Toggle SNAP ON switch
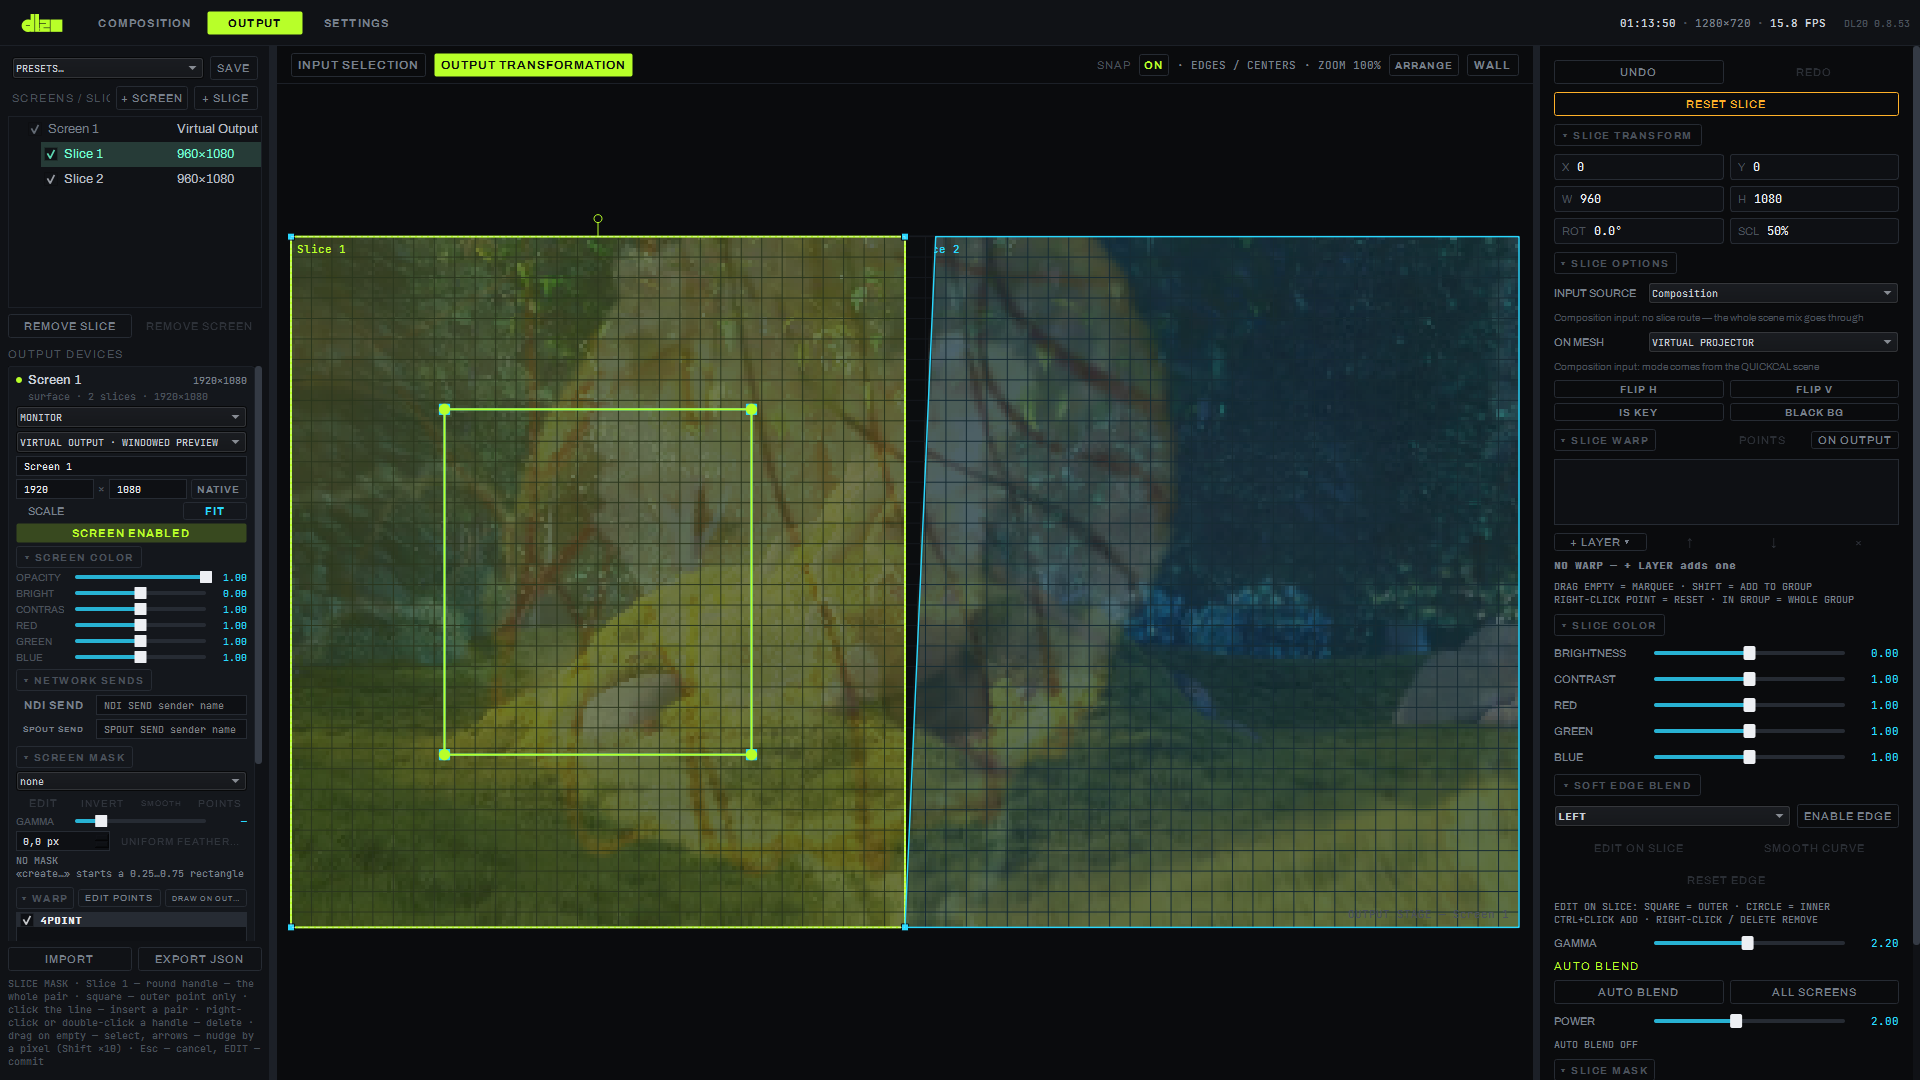Image resolution: width=1920 pixels, height=1080 pixels. (x=1153, y=65)
